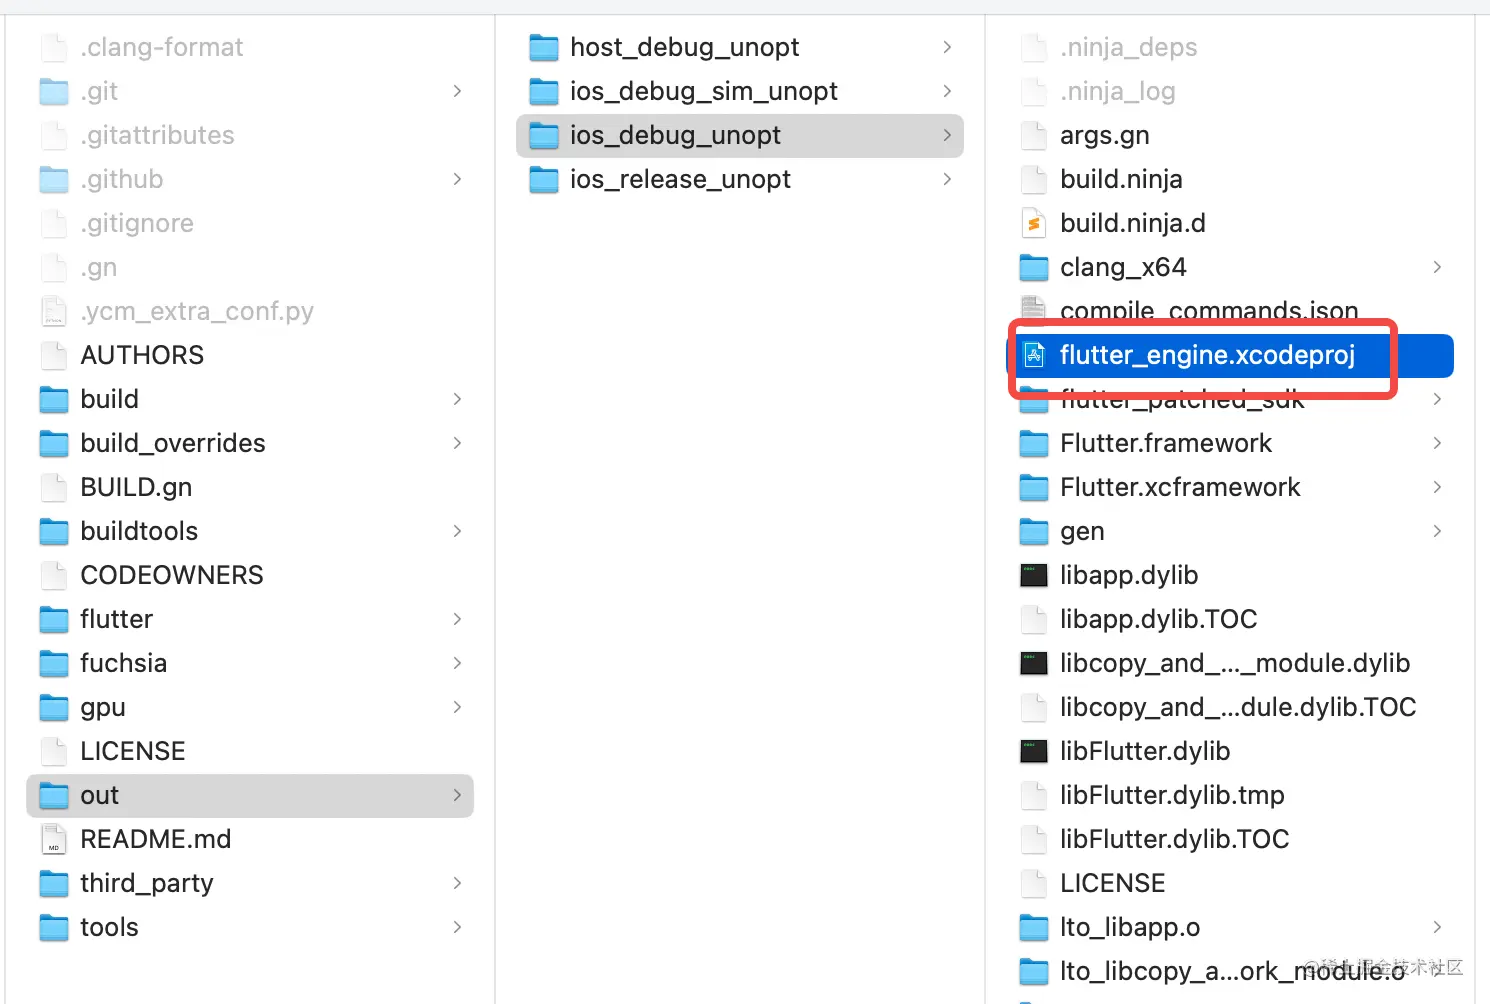Select the libFlutter.dylib.tmp file name
This screenshot has width=1490, height=1004.
pos(1172,795)
